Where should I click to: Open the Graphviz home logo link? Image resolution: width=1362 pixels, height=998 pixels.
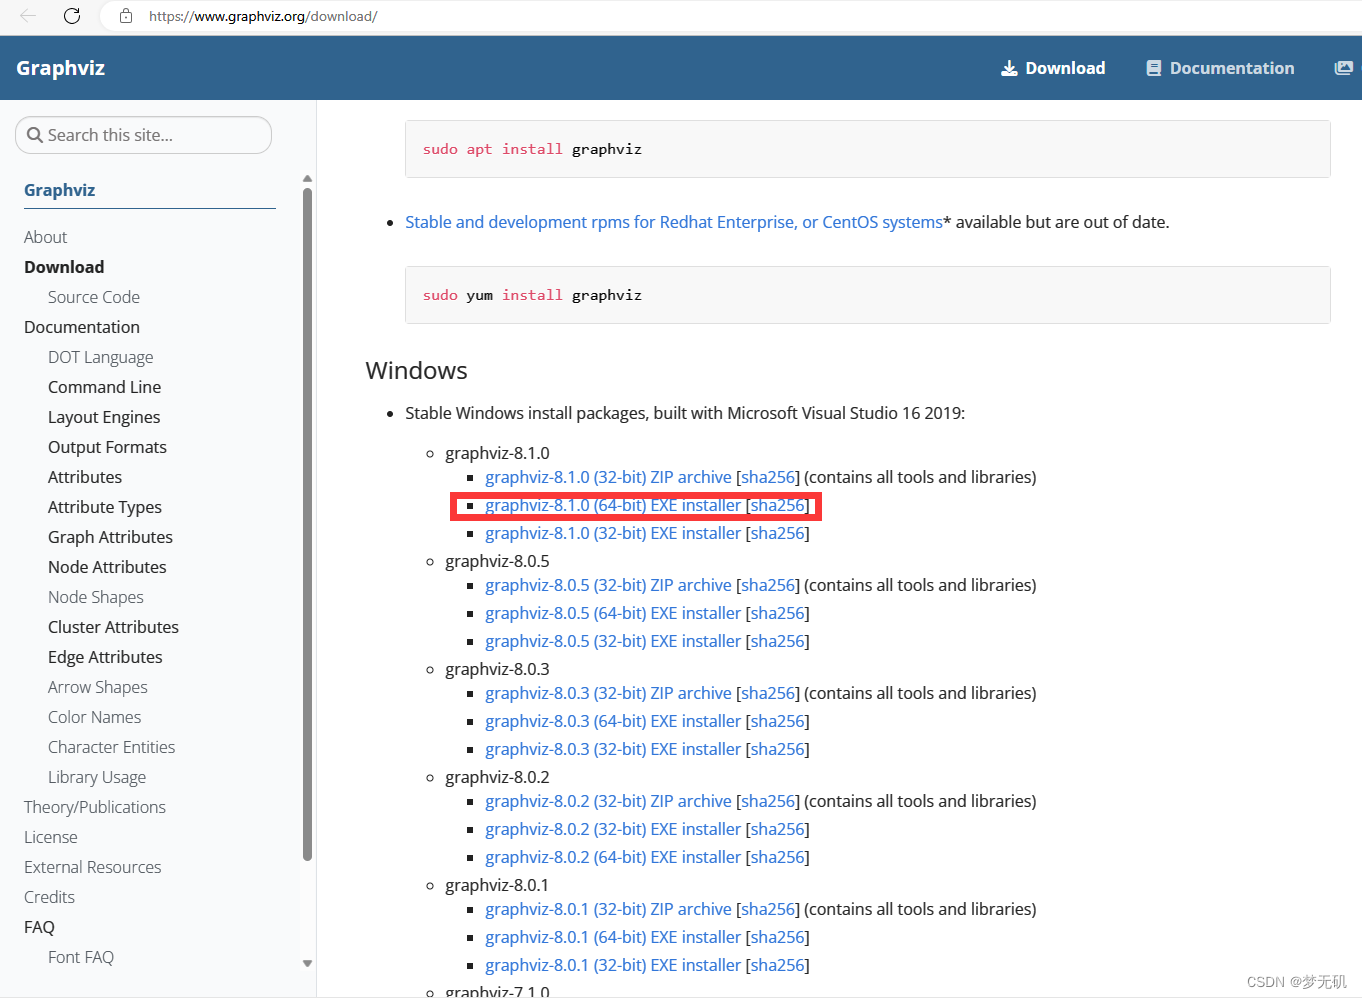tap(61, 68)
